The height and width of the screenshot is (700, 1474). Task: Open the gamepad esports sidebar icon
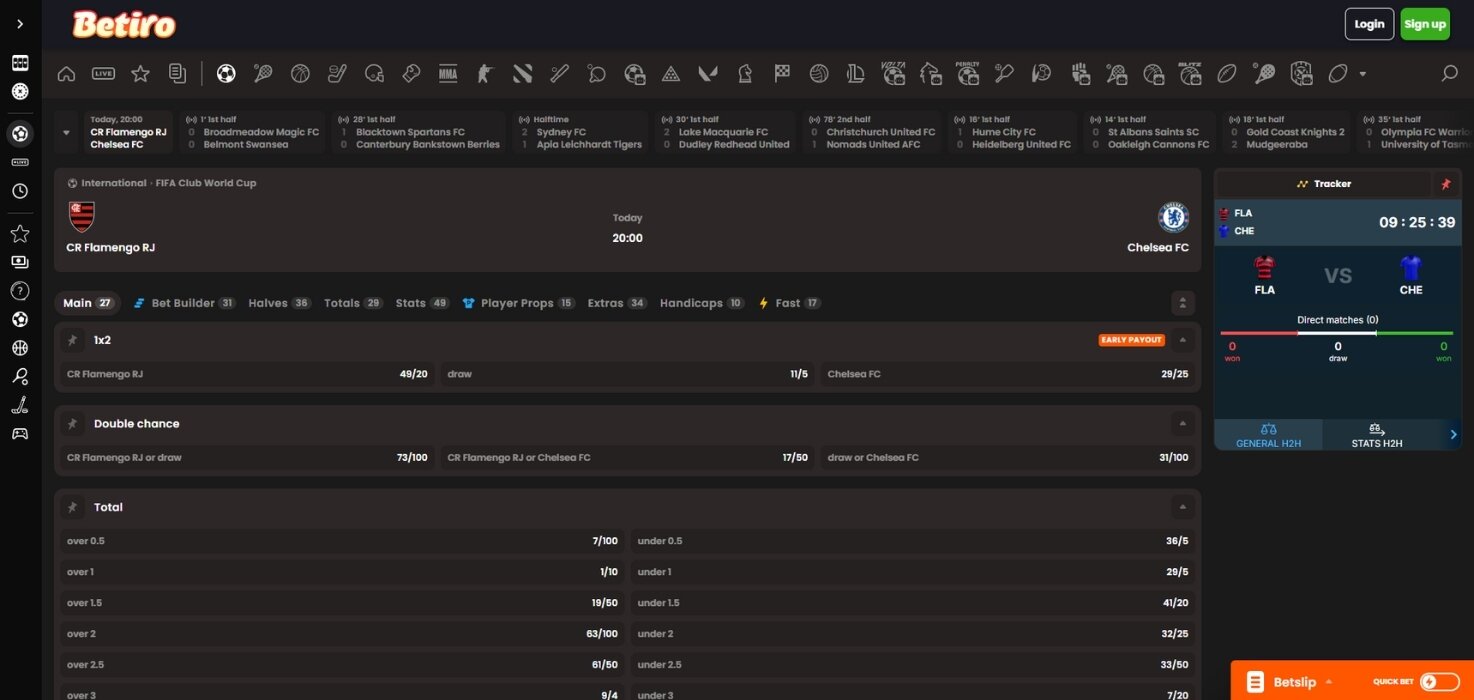coord(20,434)
